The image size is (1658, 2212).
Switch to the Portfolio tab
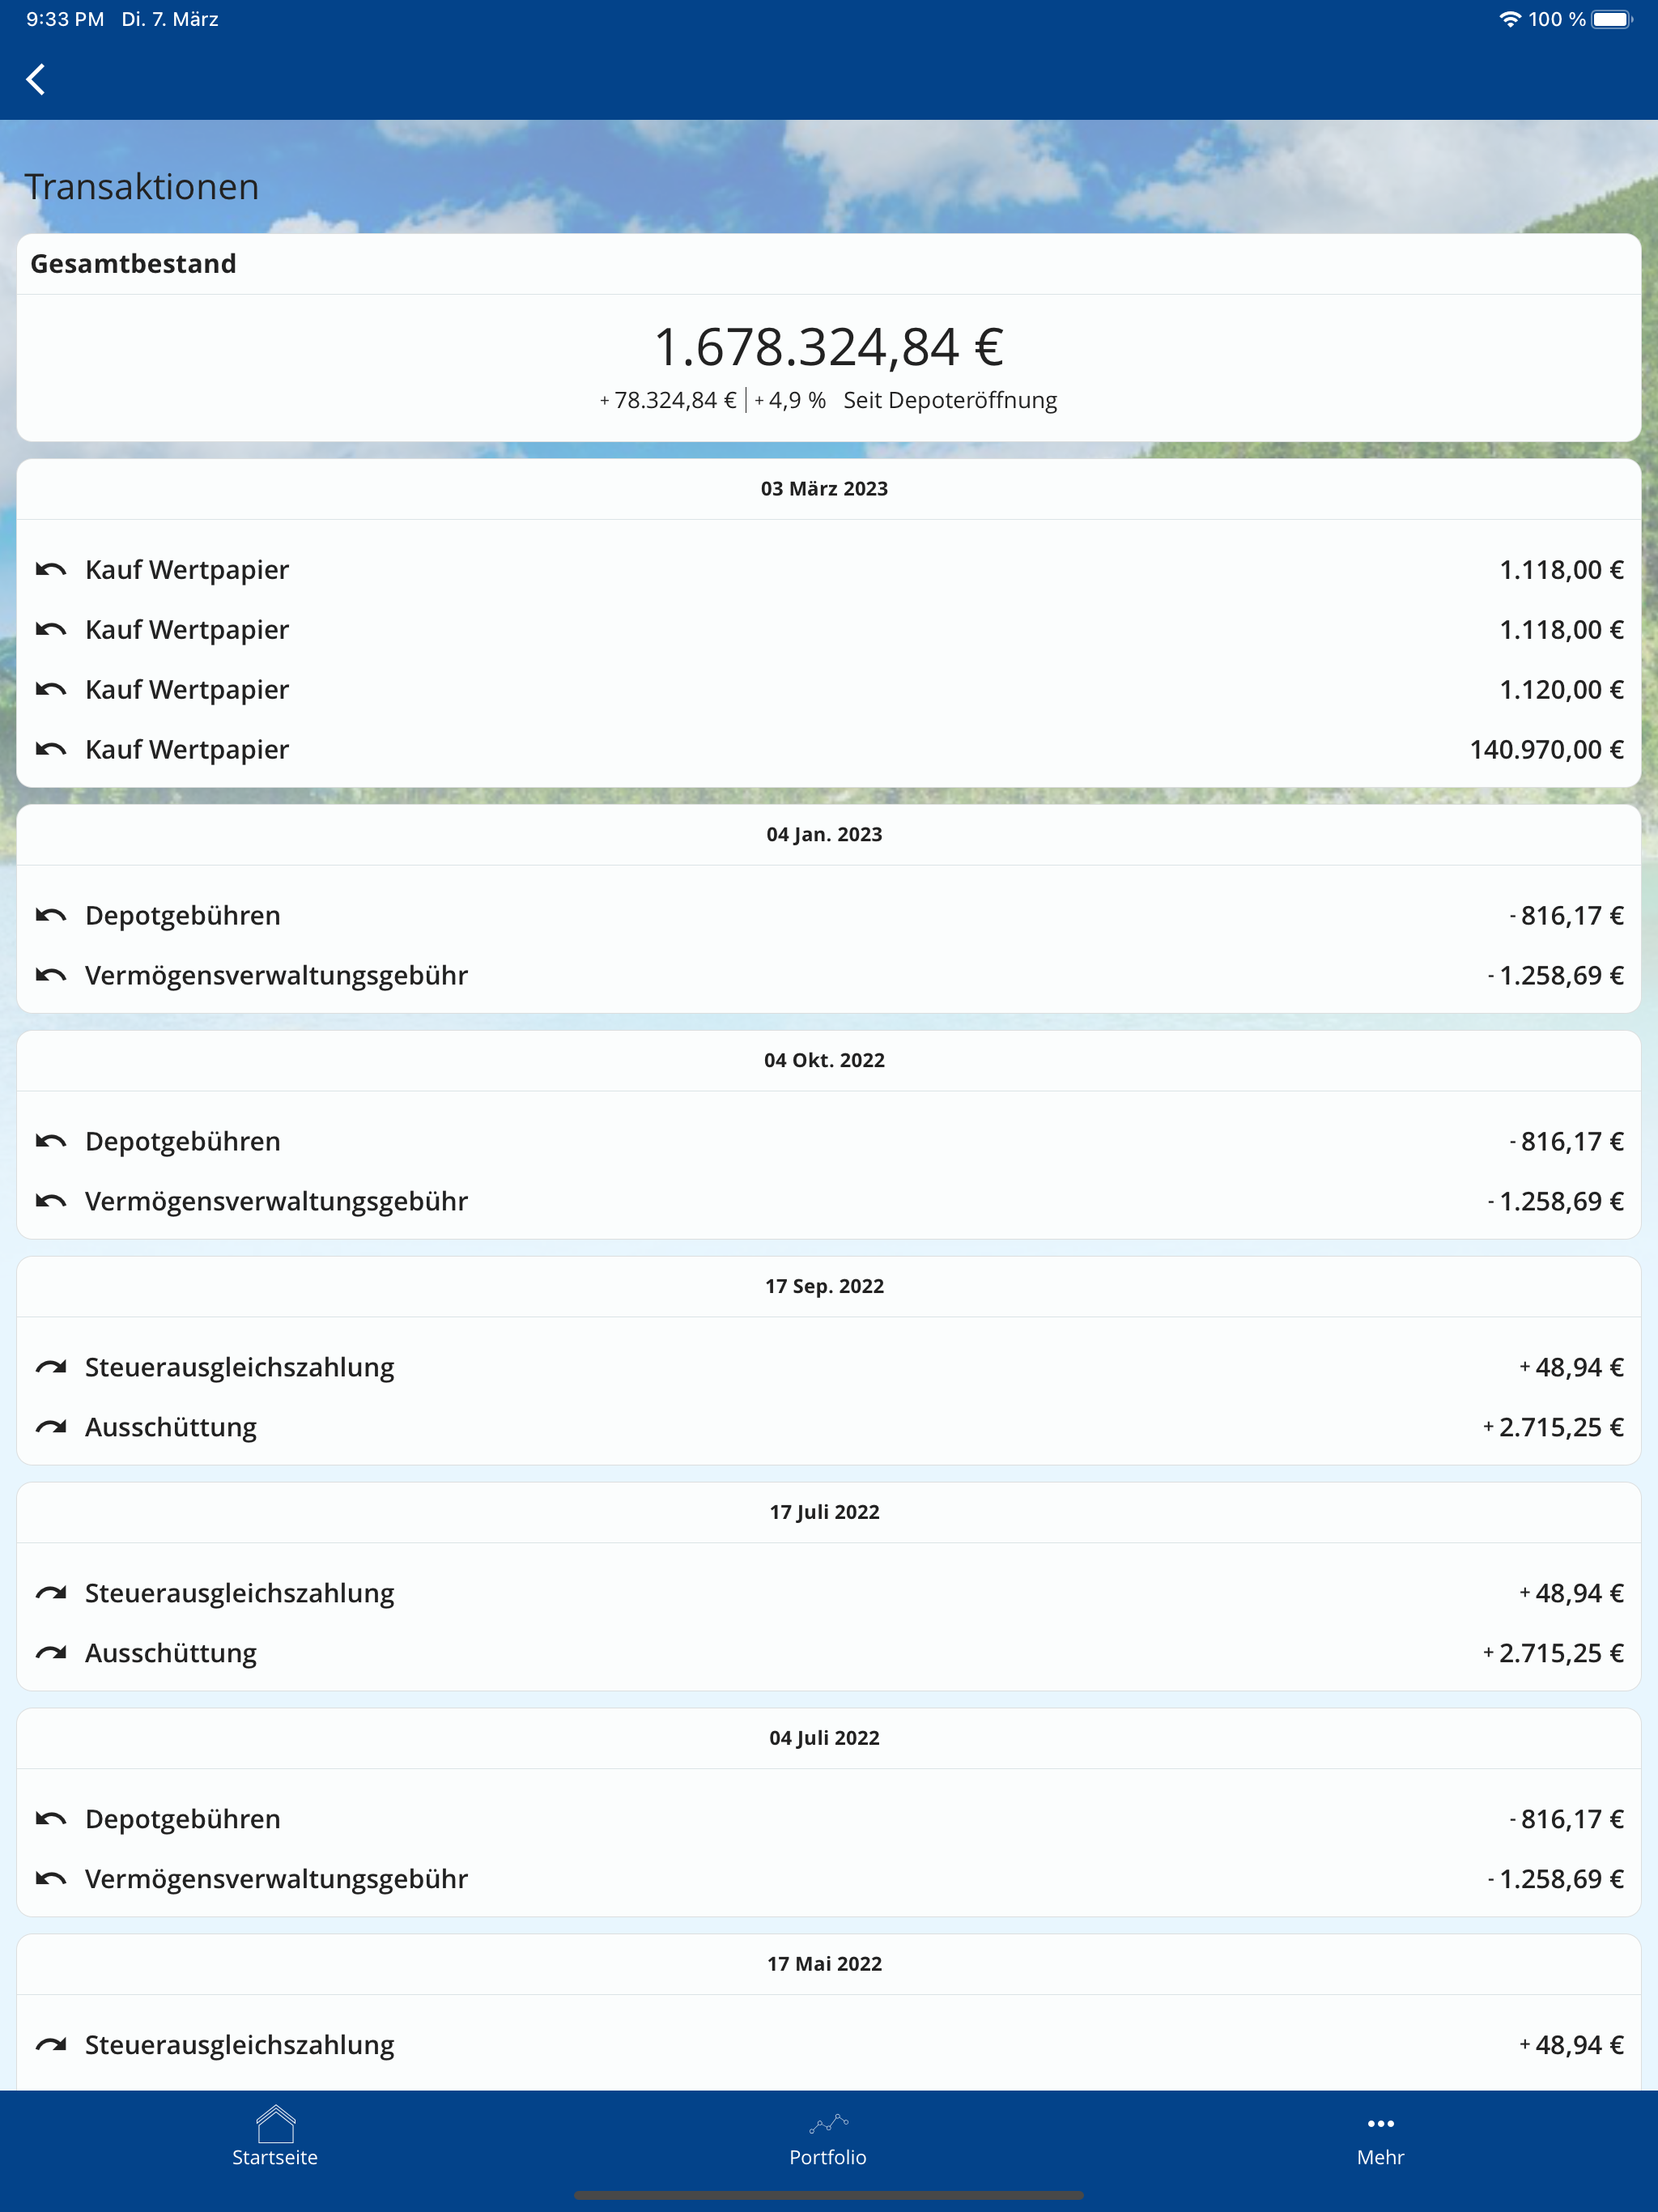(828, 2137)
